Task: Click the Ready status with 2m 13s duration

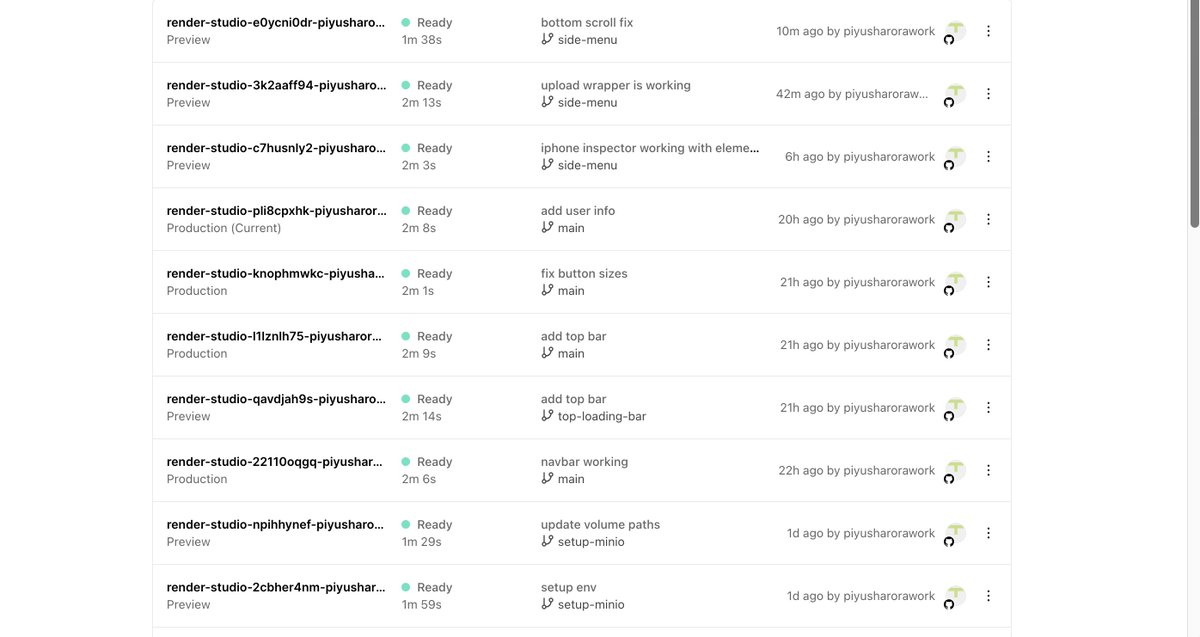Action: tap(427, 85)
